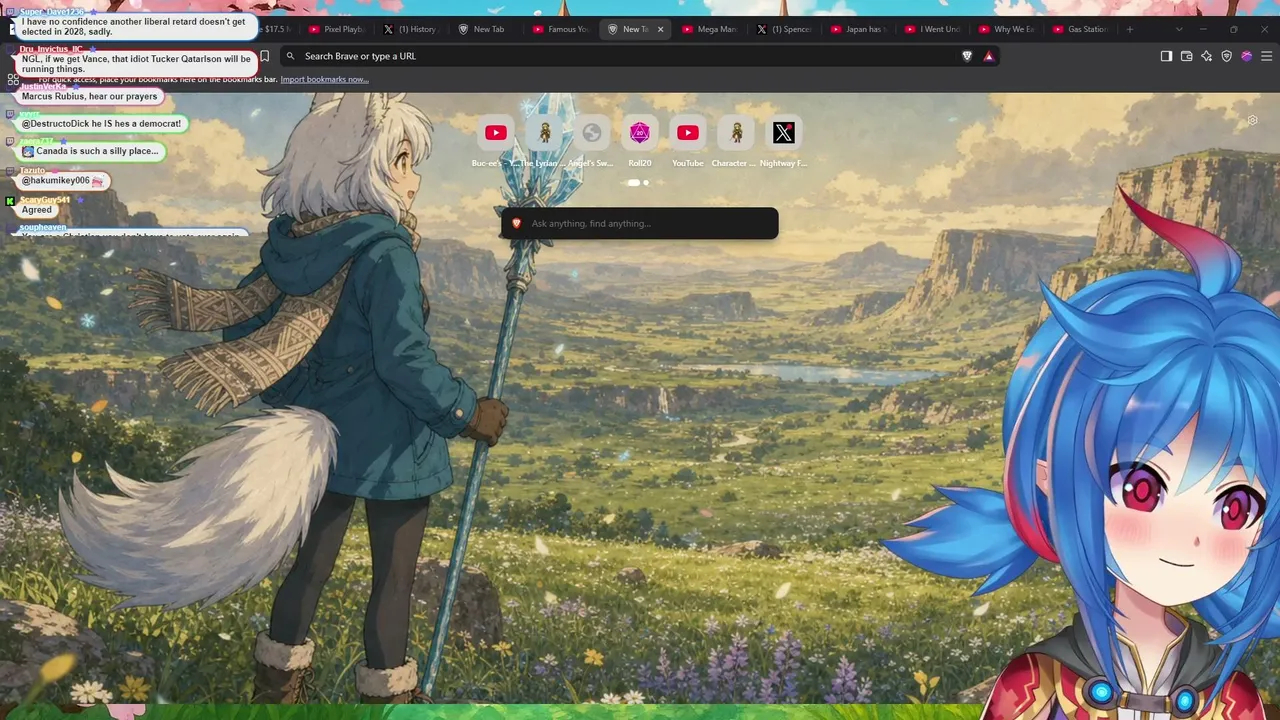Viewport: 1280px width, 720px height.
Task: Expand the tab search dropdown chevron
Action: pos(1180,29)
